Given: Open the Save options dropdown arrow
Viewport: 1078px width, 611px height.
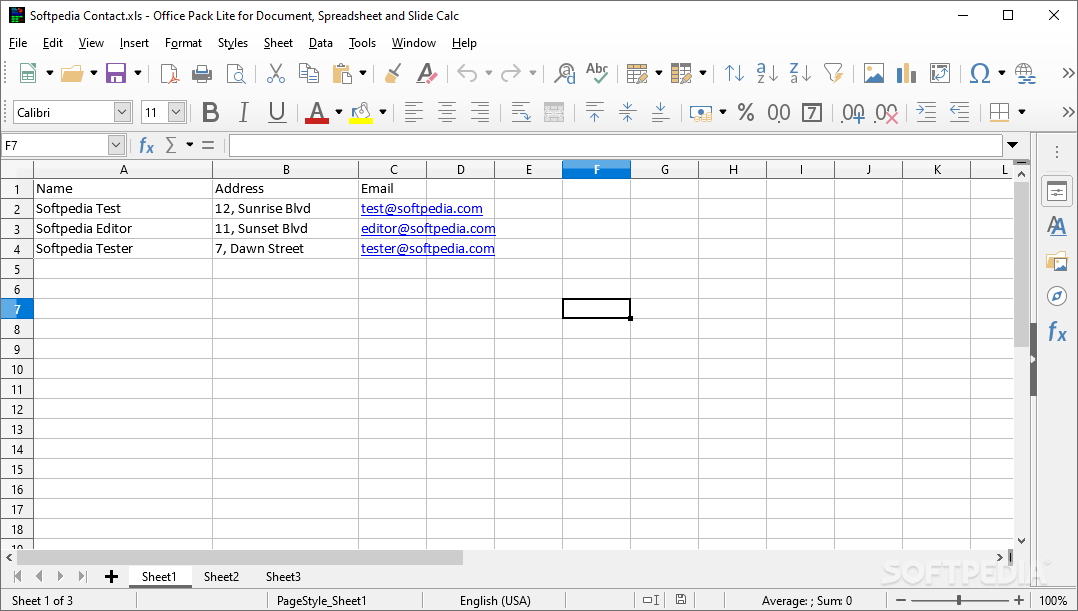Looking at the screenshot, I should [138, 73].
